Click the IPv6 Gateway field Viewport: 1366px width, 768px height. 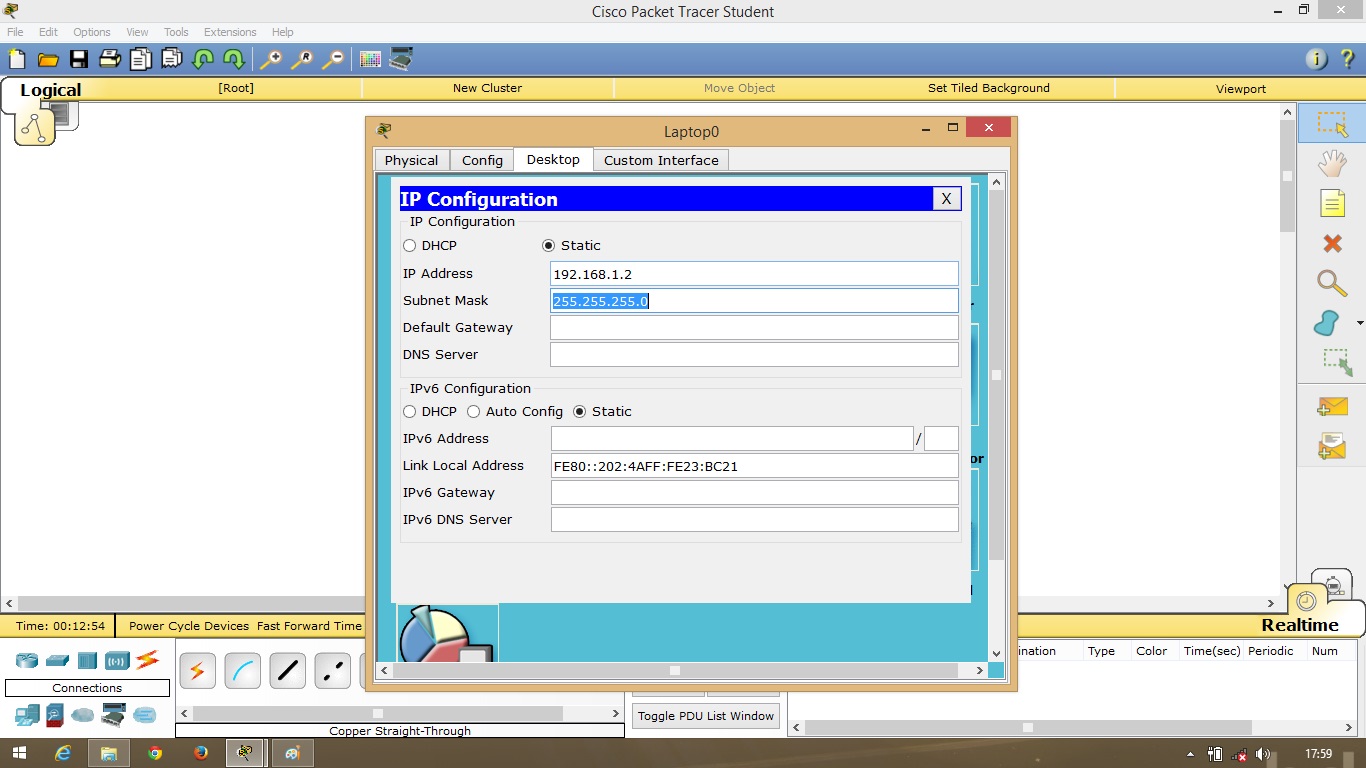tap(754, 493)
